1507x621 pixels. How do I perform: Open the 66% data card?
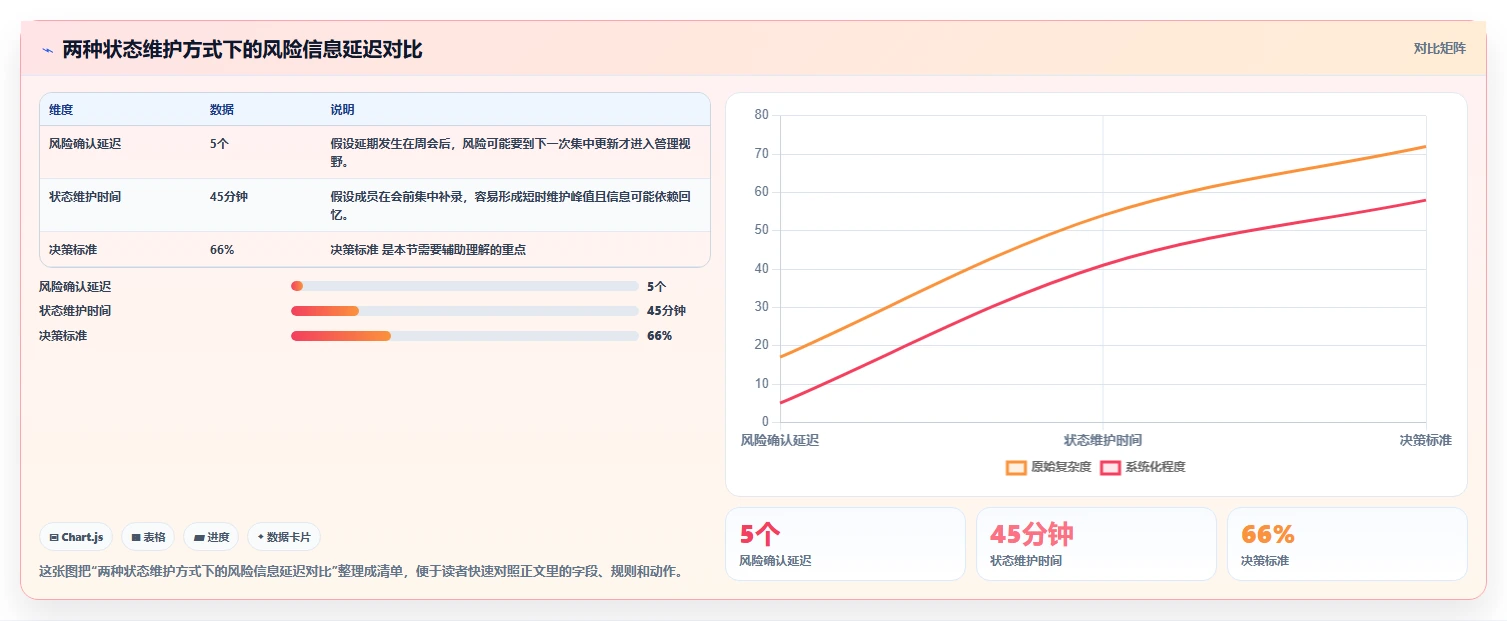click(x=1347, y=544)
